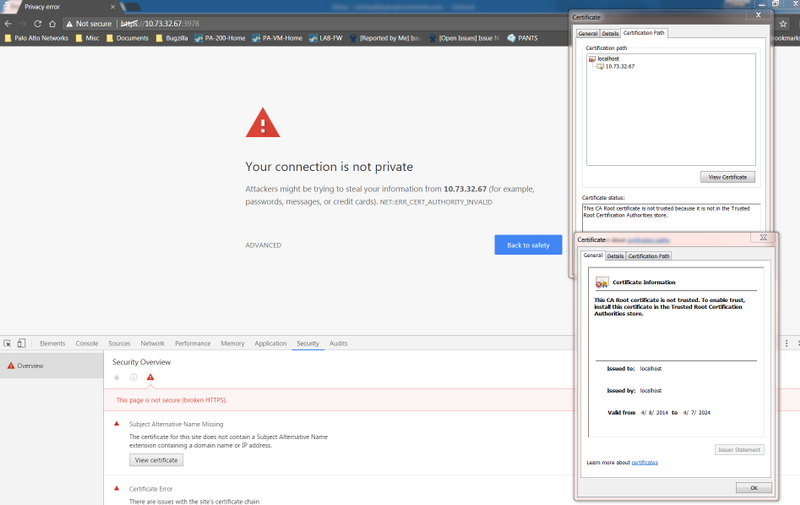This screenshot has width=800, height=505.
Task: Select localhost in the certification path
Action: coord(608,59)
